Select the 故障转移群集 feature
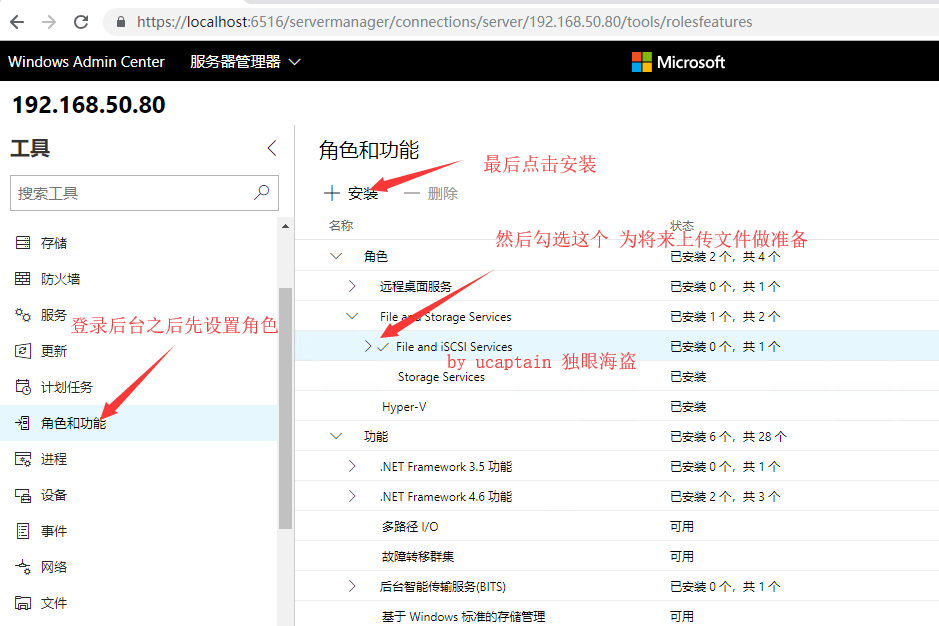 [617, 556]
